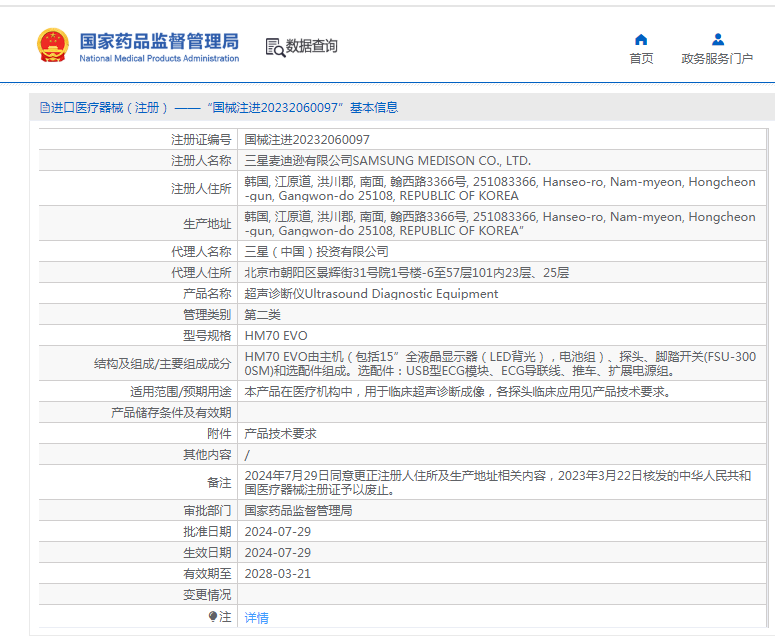
Task: Click the 数据查询 label
Action: [x=311, y=46]
